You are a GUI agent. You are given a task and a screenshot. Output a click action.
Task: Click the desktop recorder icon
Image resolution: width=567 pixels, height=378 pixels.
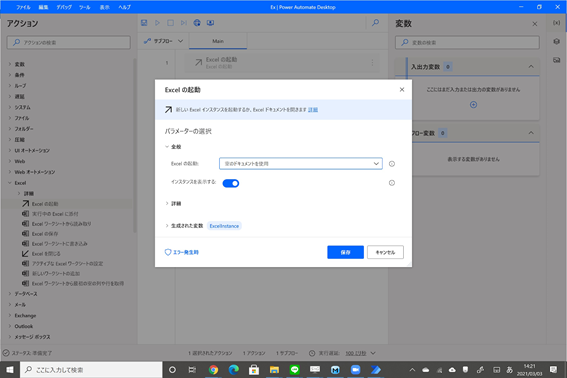point(210,23)
